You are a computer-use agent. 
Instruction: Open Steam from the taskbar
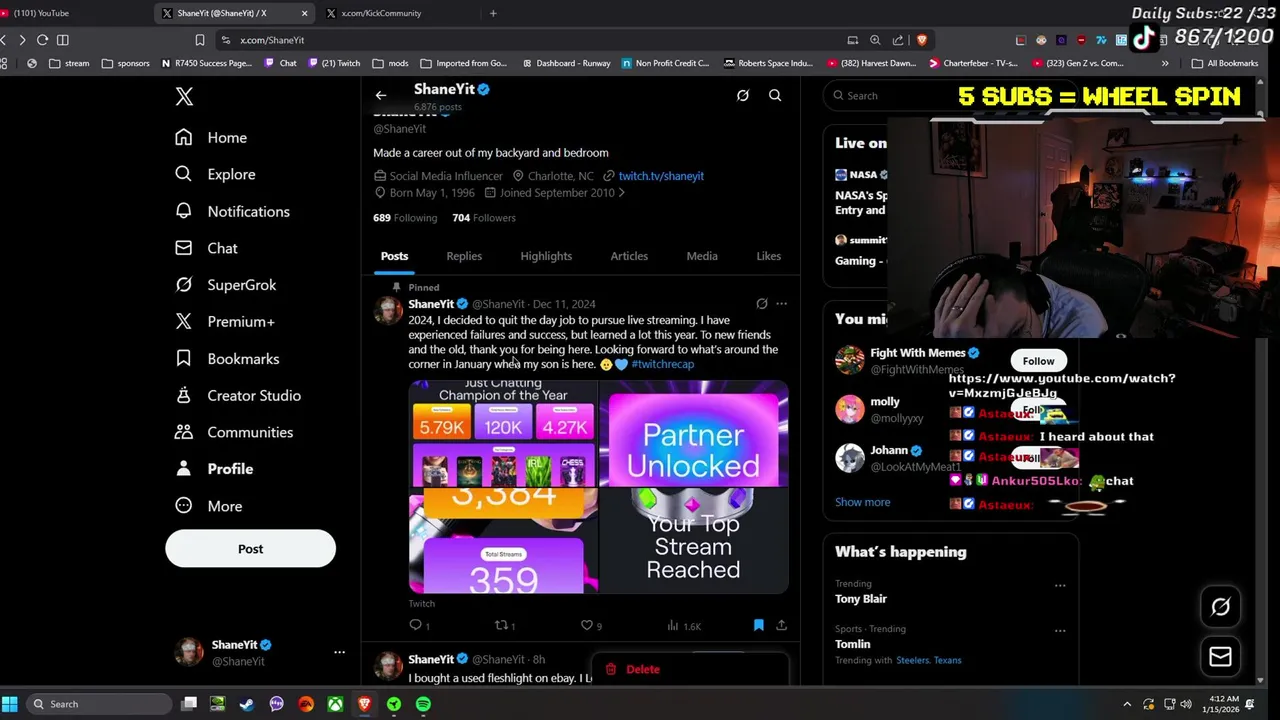[x=247, y=704]
